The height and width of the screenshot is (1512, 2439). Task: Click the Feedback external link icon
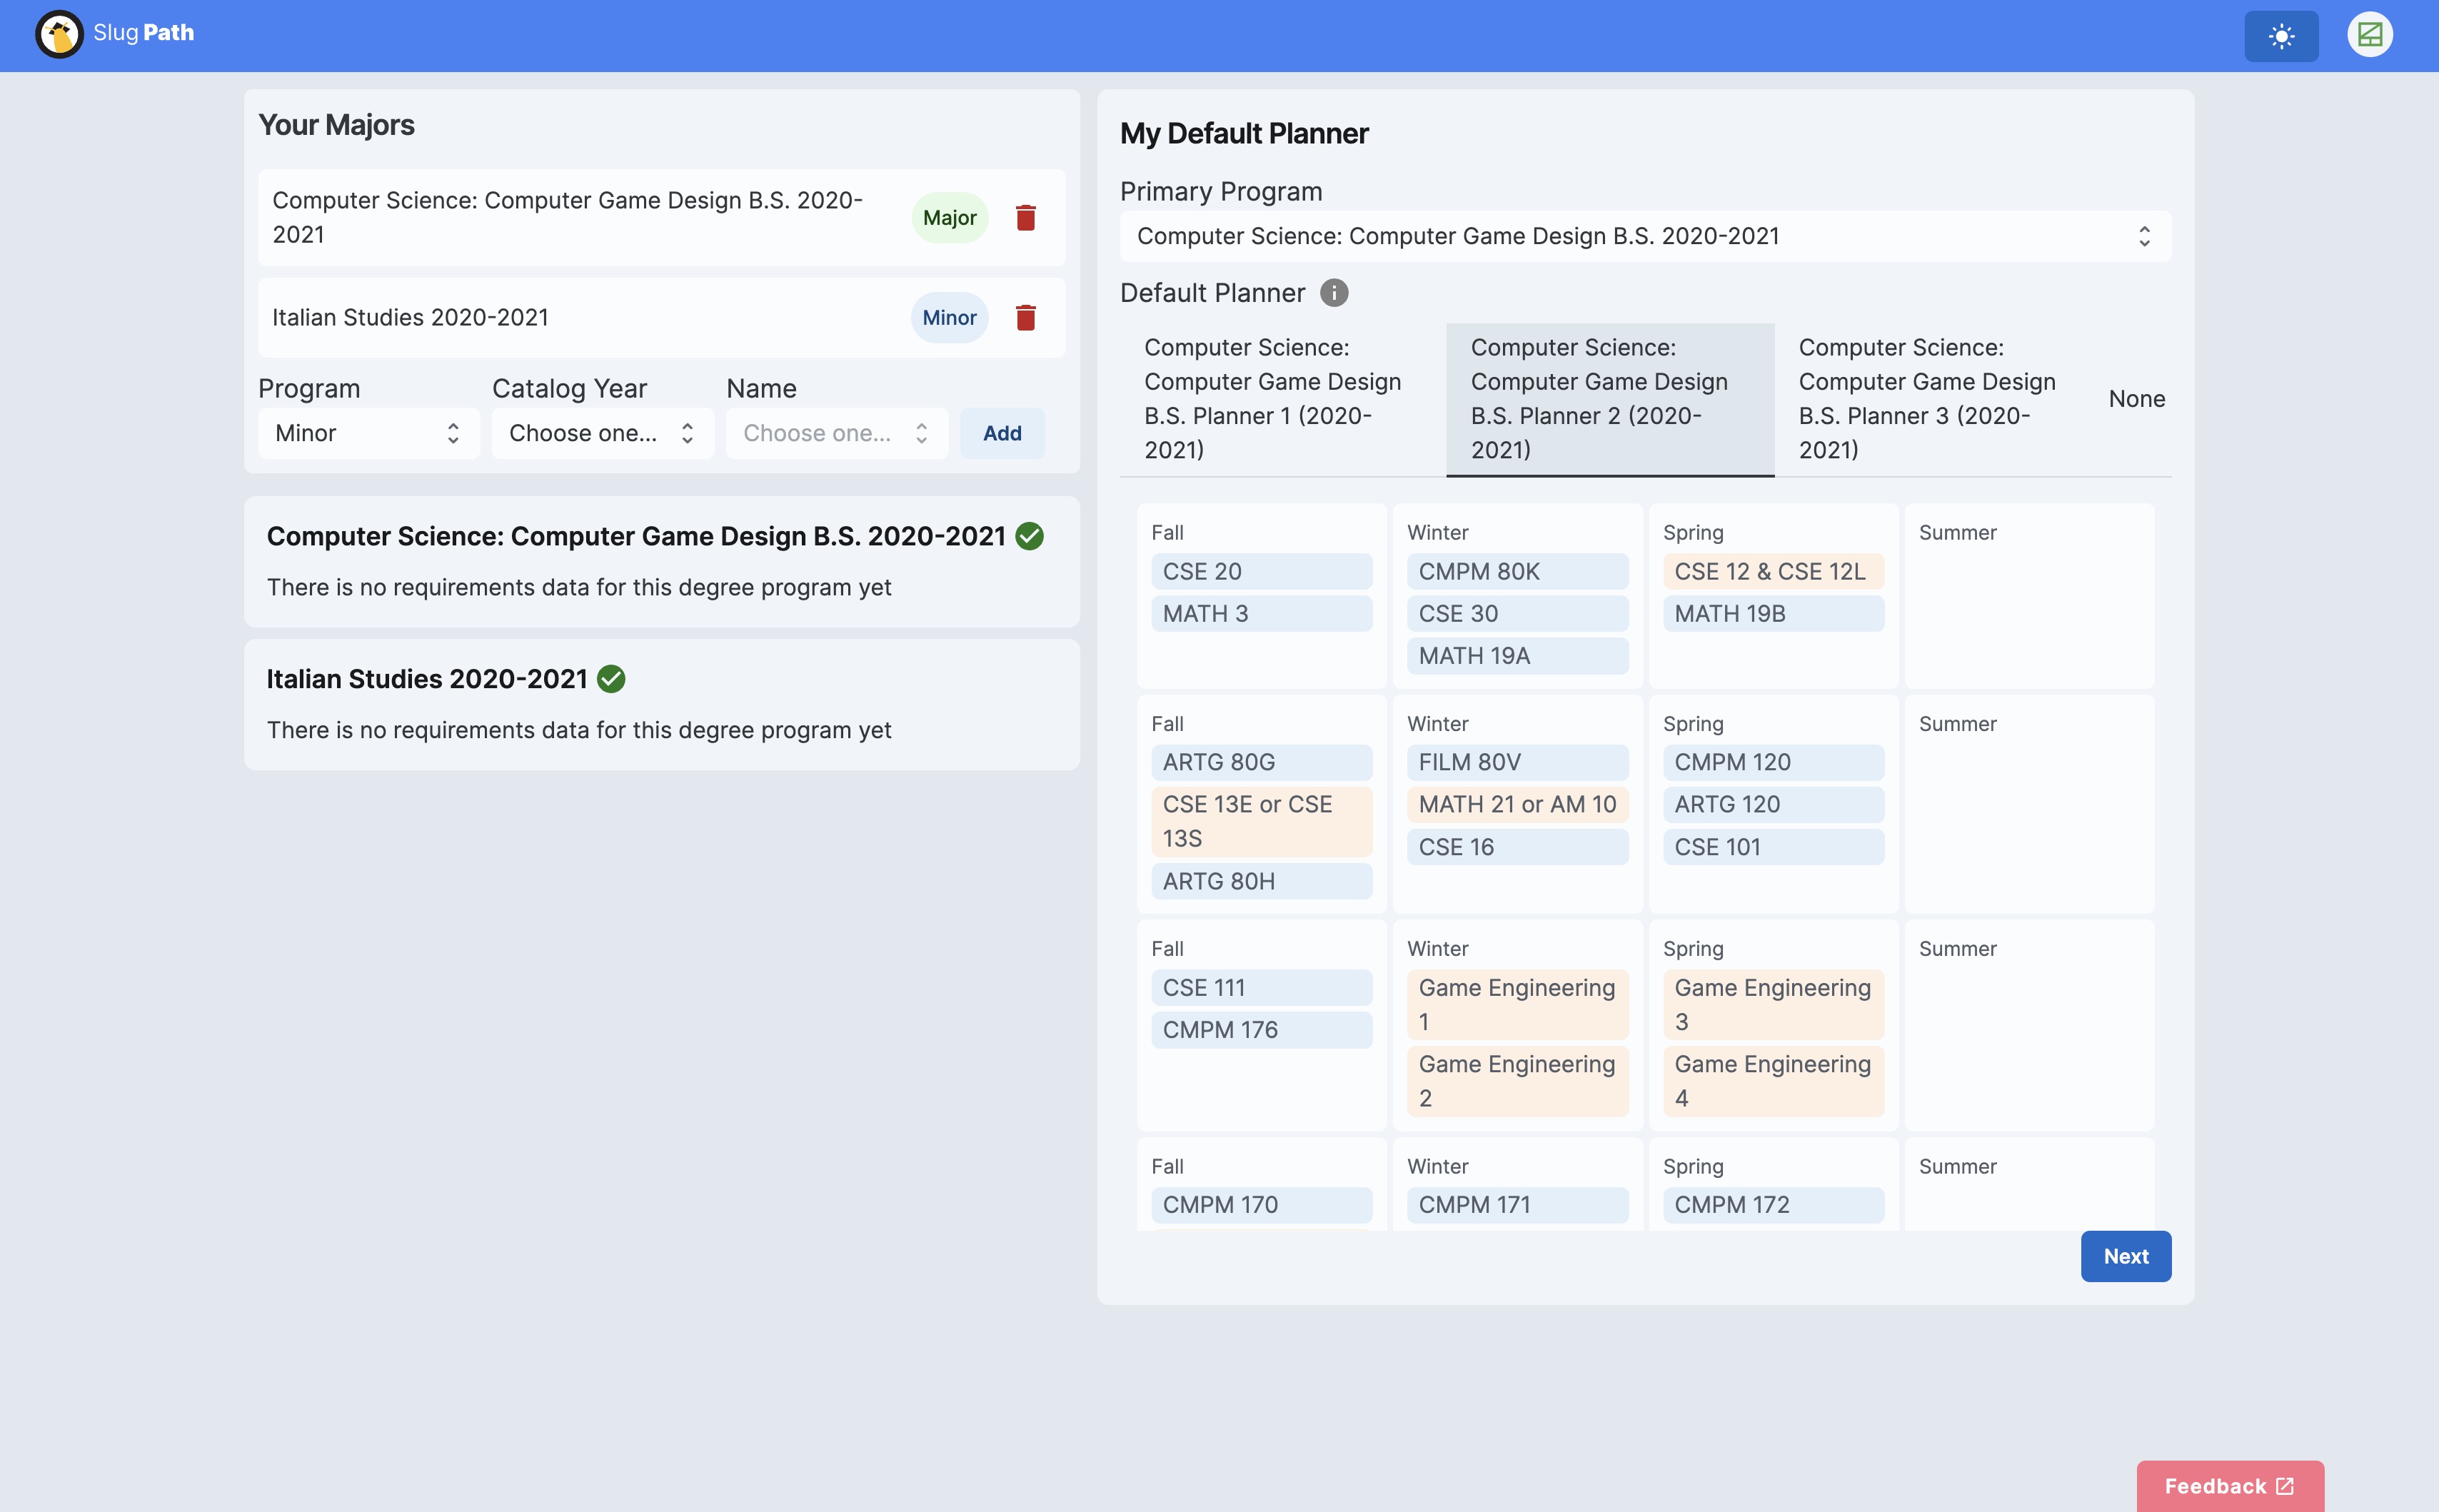click(2285, 1486)
